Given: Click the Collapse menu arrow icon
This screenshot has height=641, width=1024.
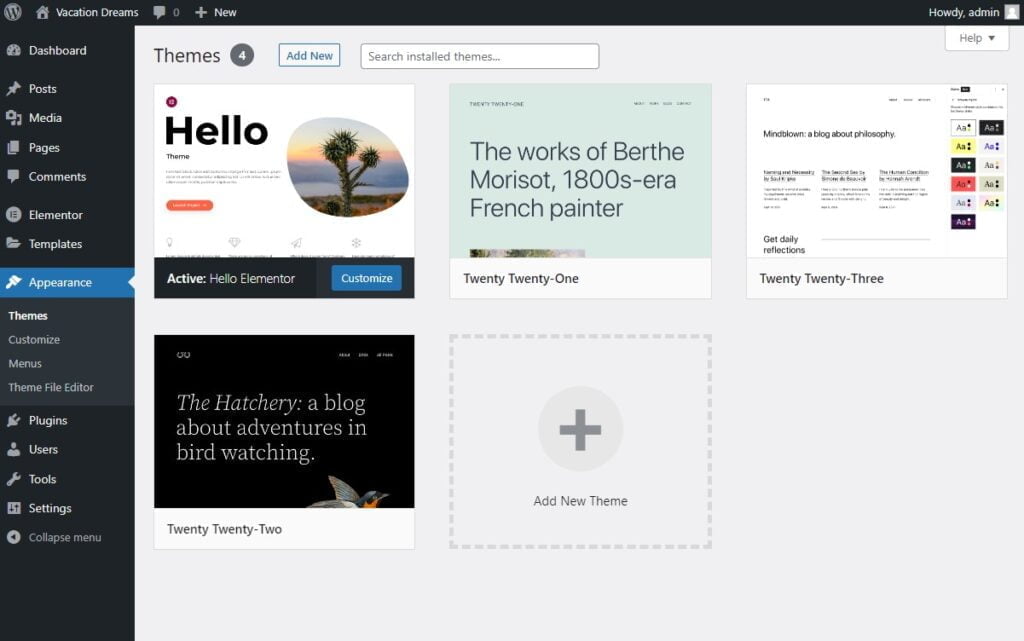Looking at the screenshot, I should tap(14, 537).
